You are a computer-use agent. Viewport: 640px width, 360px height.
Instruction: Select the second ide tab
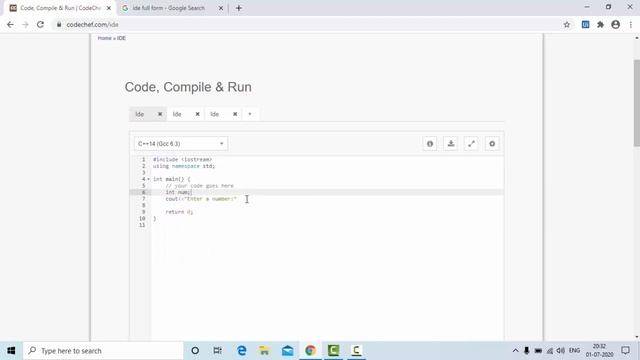(x=177, y=114)
